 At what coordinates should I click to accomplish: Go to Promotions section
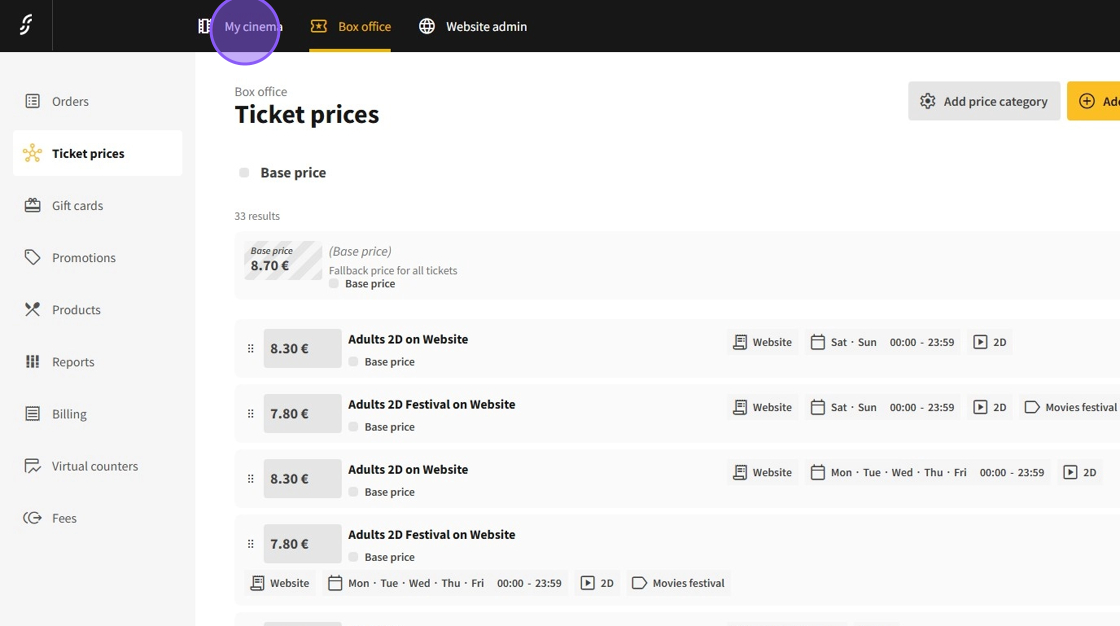click(83, 257)
